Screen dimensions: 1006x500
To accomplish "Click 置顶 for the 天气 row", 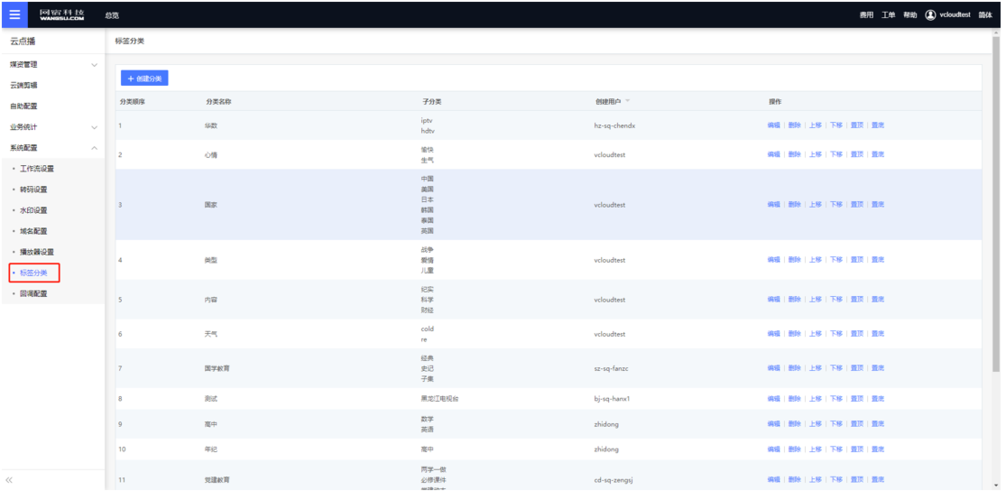I will tap(857, 334).
